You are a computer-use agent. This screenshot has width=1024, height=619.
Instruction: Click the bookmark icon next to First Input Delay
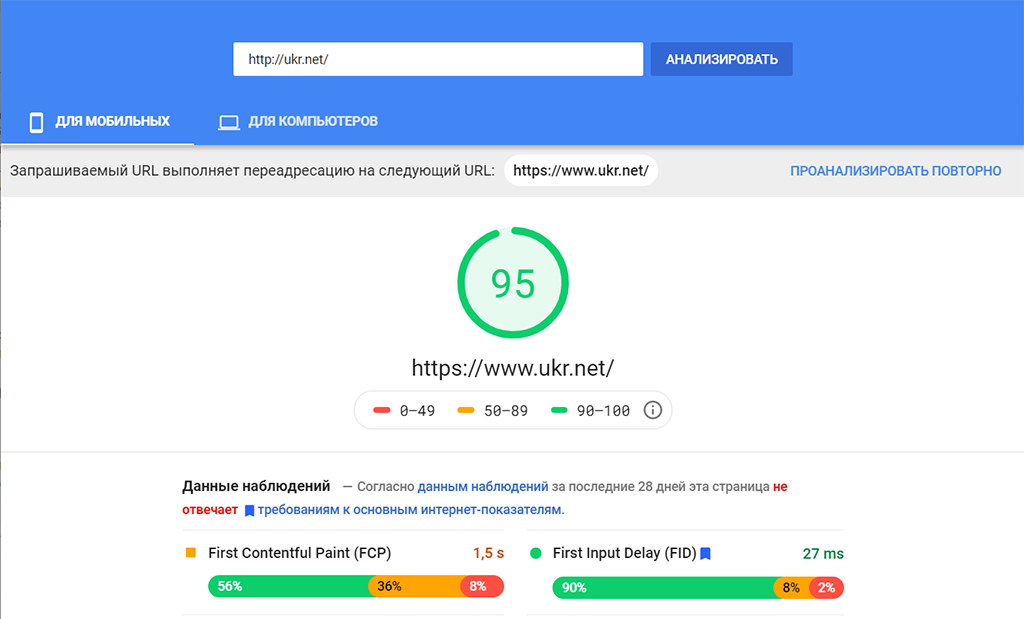coord(705,553)
